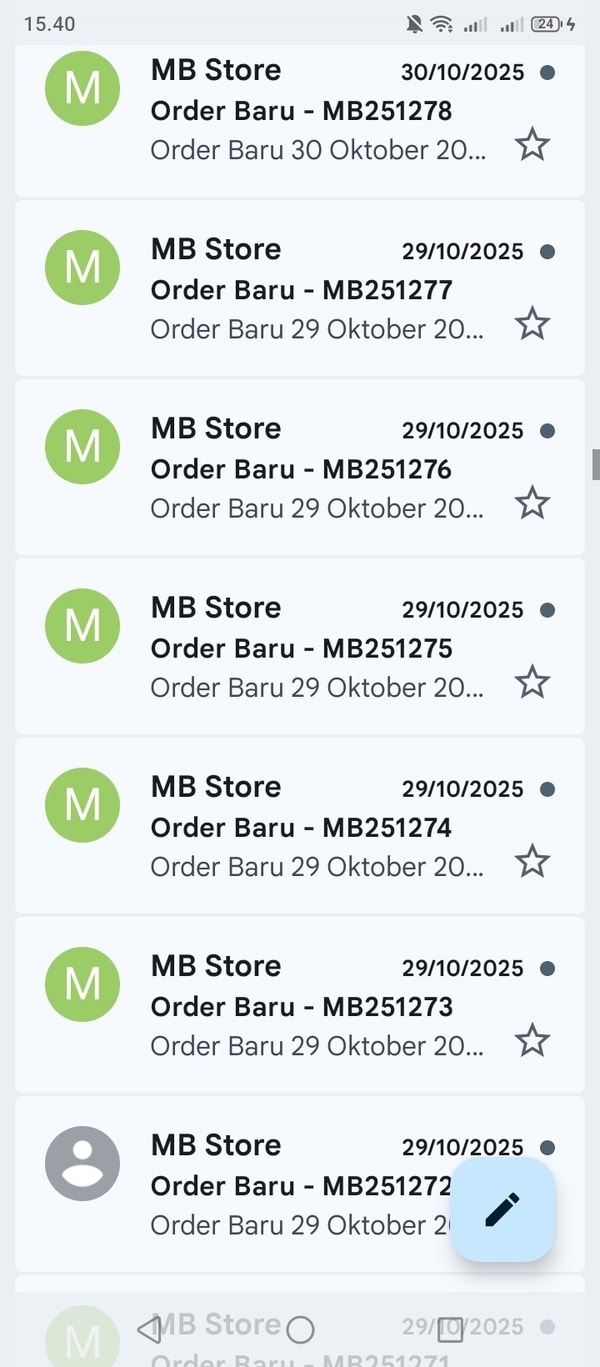Select MB251278 email via sender avatar

point(83,89)
